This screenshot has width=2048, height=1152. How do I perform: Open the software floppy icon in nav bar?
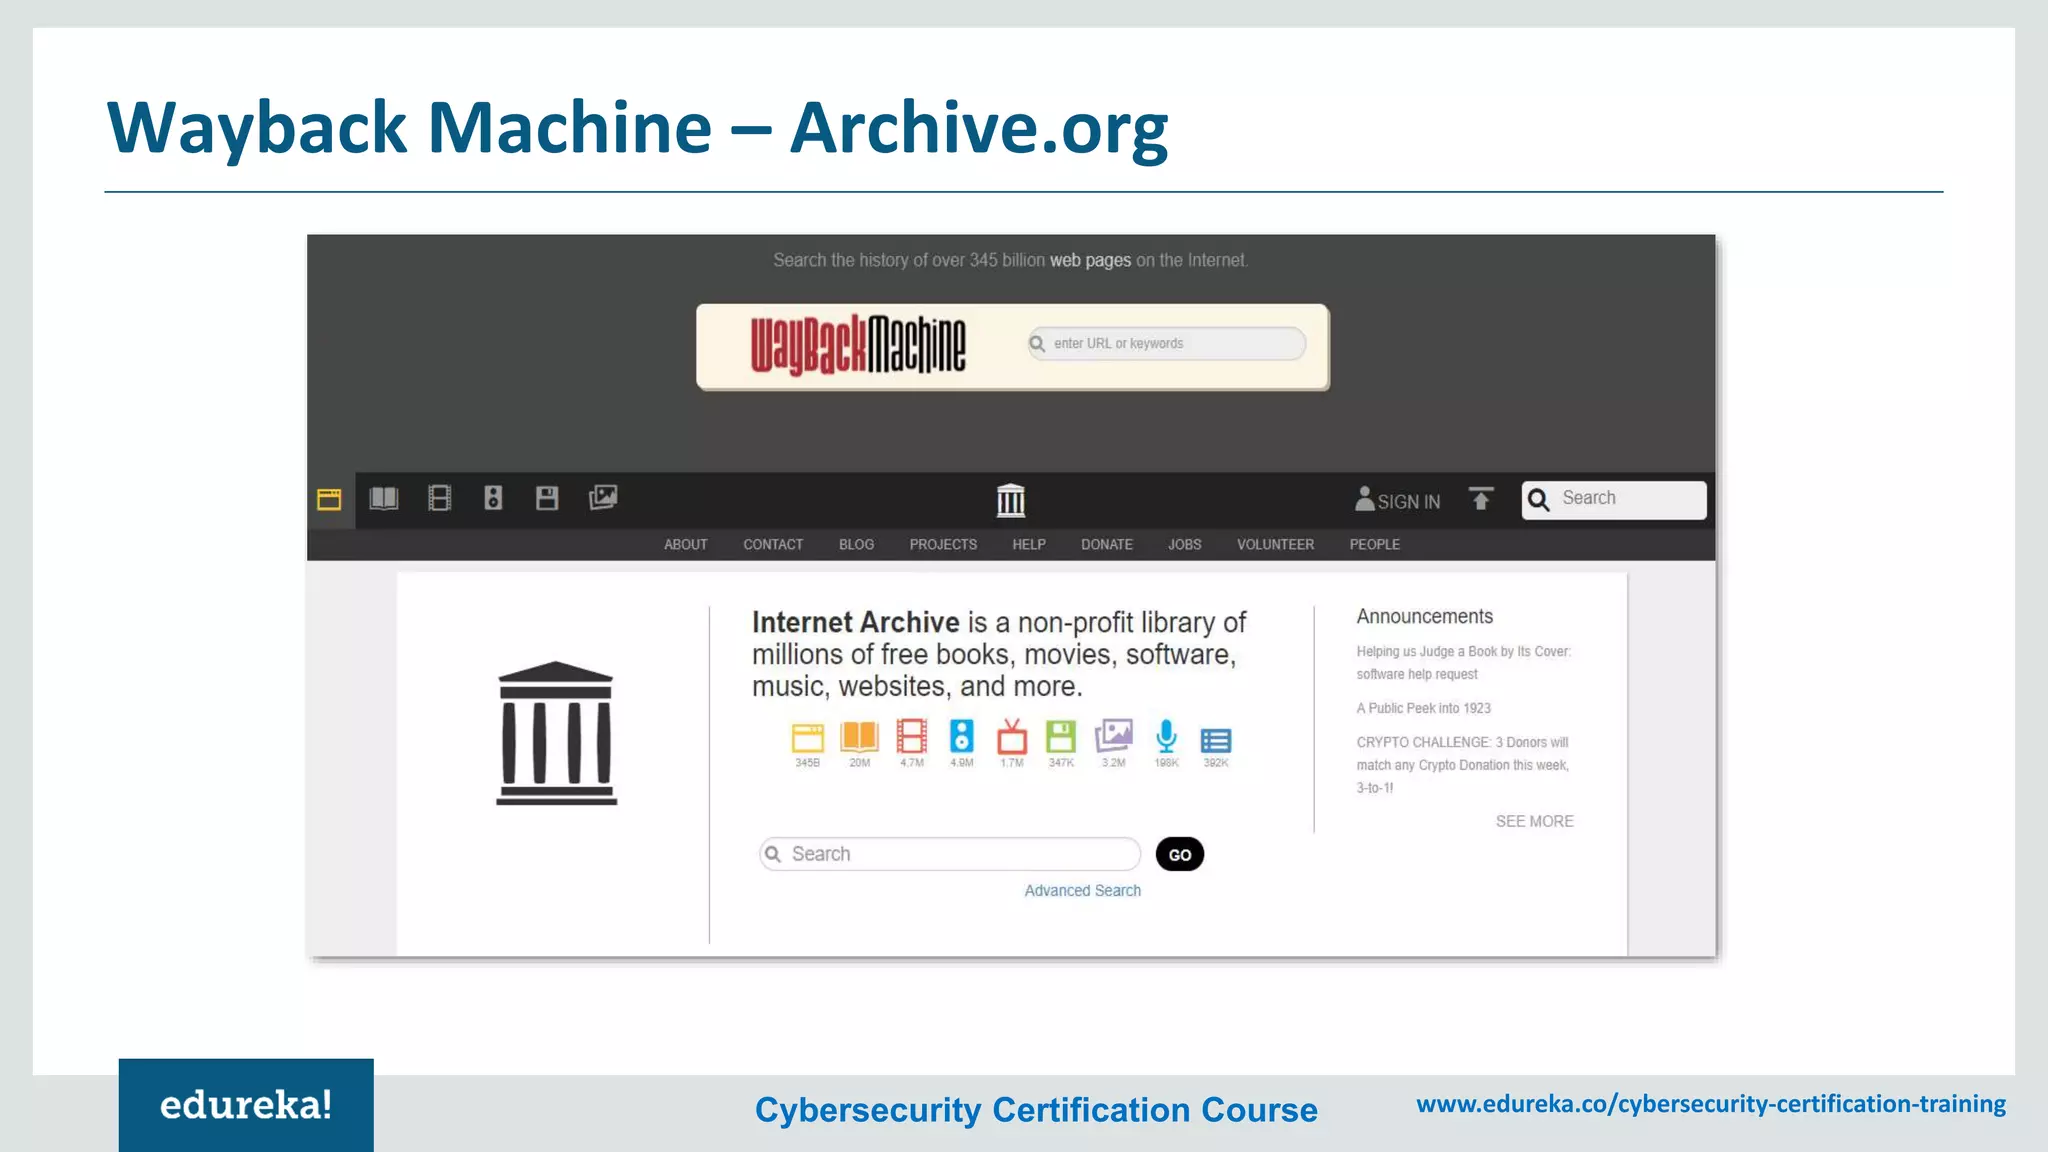pos(547,498)
